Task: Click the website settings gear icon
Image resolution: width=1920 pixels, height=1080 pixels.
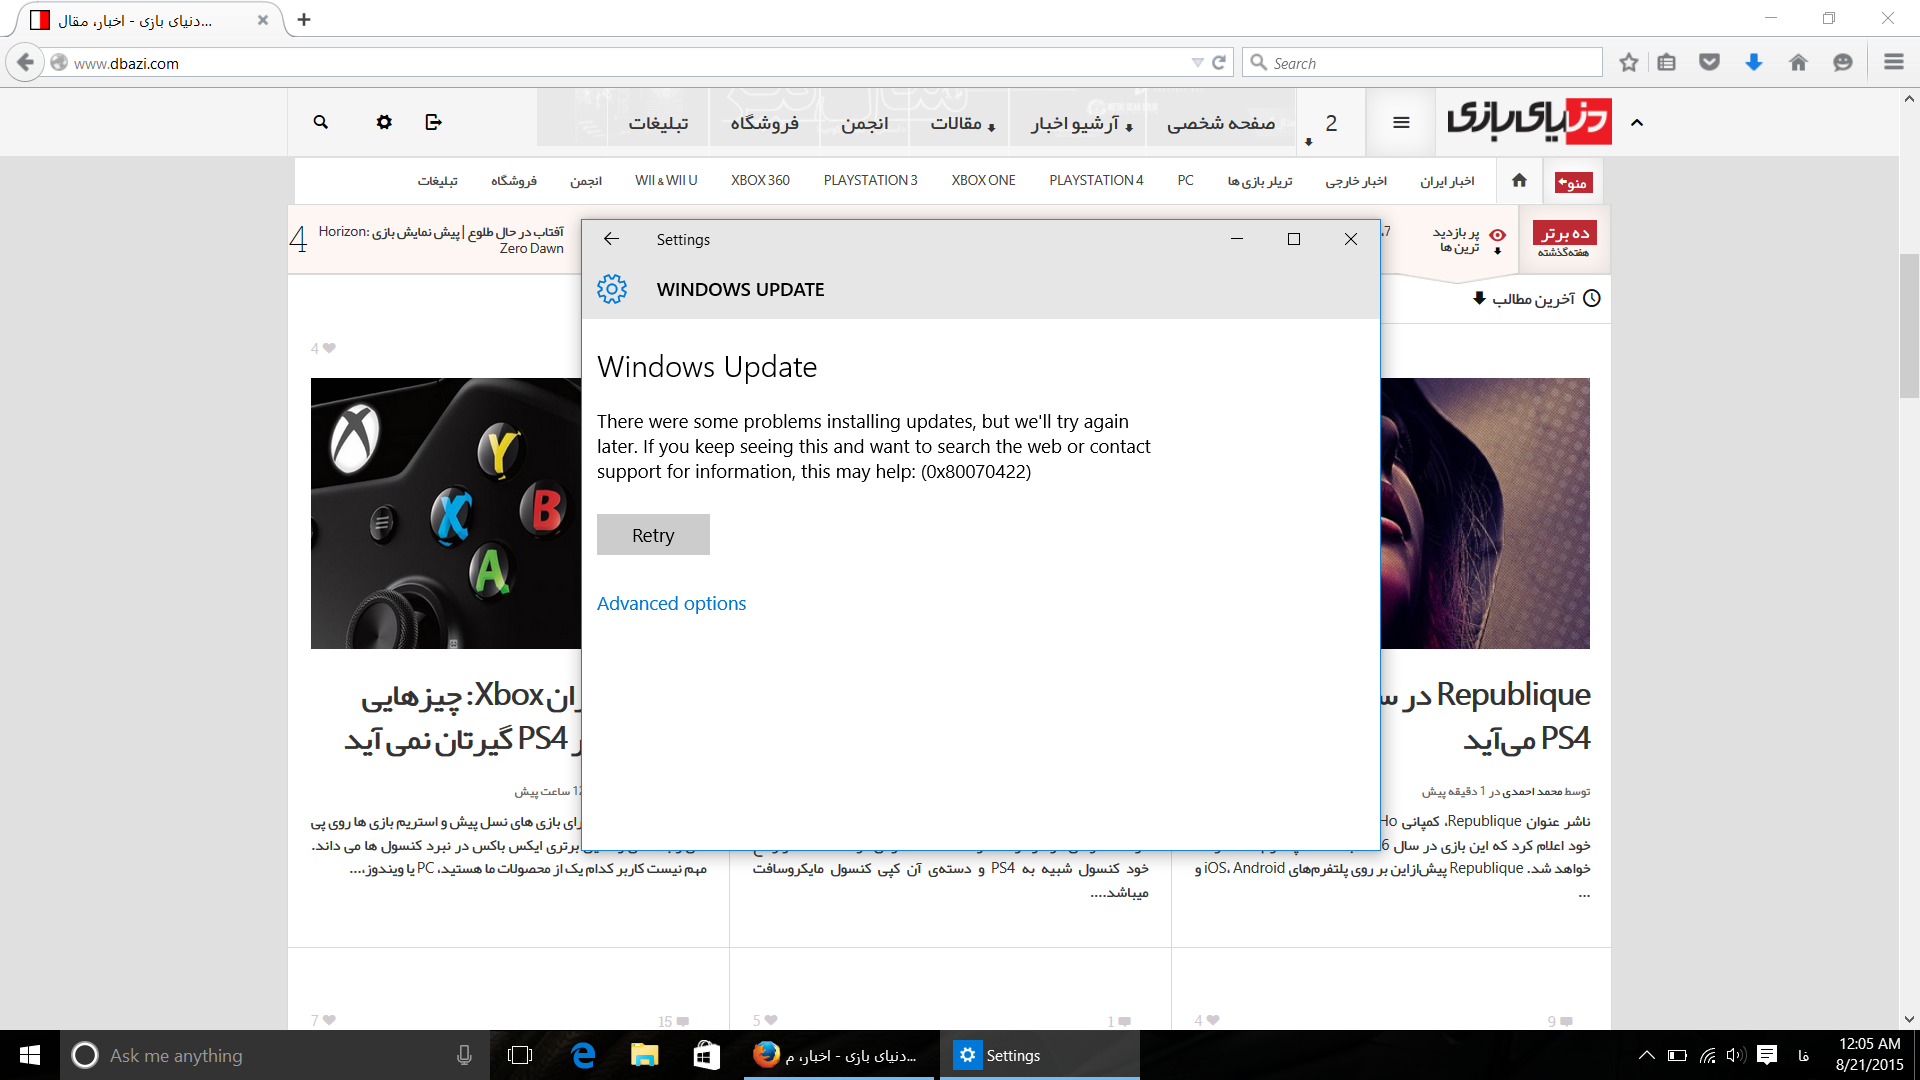Action: click(x=384, y=122)
